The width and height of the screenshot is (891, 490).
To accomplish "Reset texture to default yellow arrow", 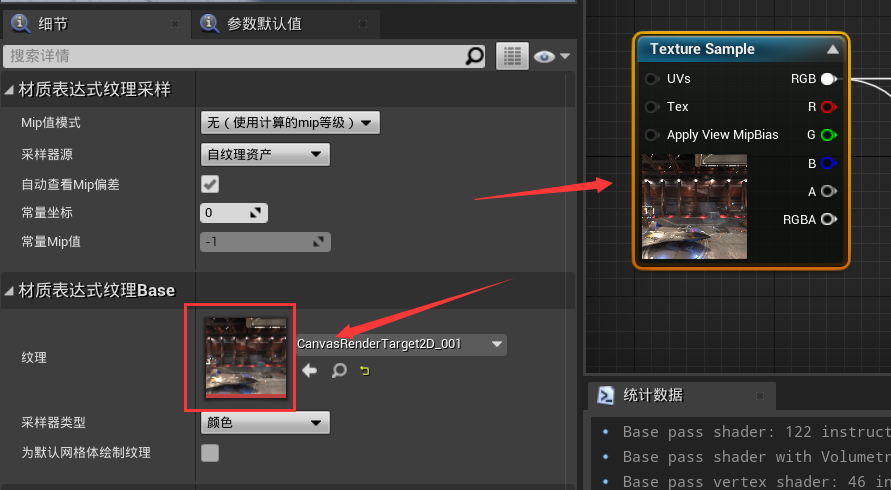I will pos(365,371).
